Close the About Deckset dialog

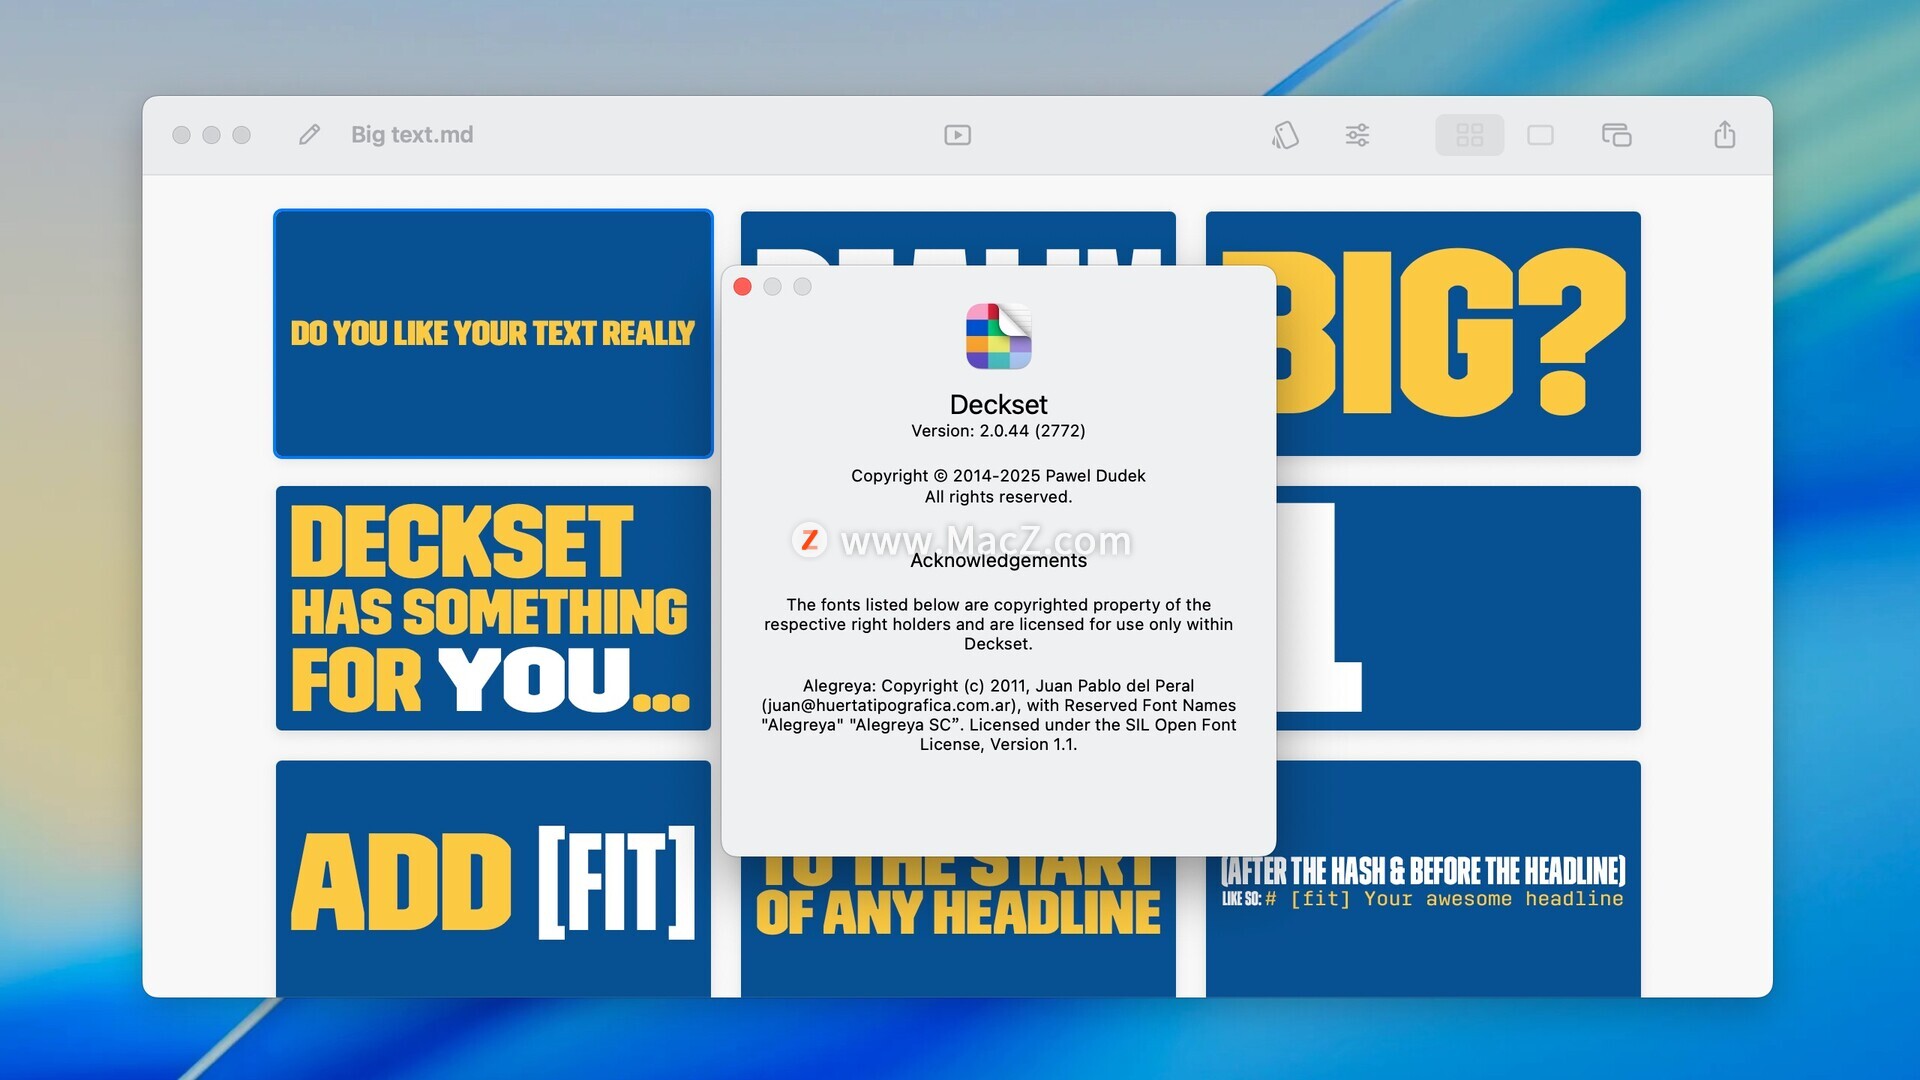[742, 287]
